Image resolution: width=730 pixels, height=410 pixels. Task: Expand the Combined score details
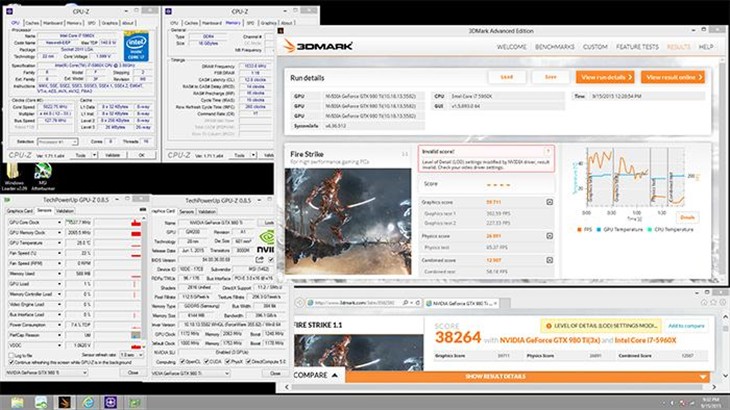click(549, 260)
